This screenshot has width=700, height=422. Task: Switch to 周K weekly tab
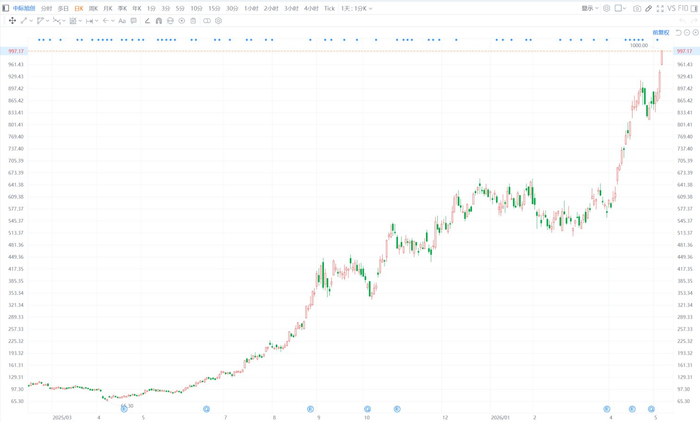[93, 8]
